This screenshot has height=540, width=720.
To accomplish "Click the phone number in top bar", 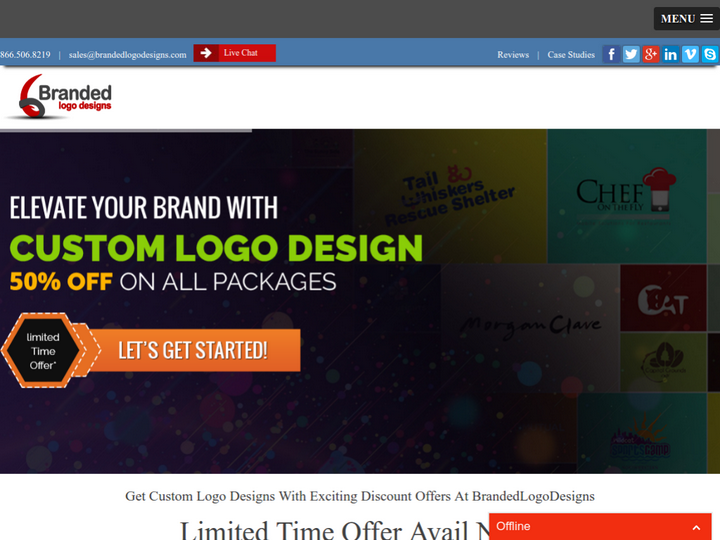I will pyautogui.click(x=25, y=55).
